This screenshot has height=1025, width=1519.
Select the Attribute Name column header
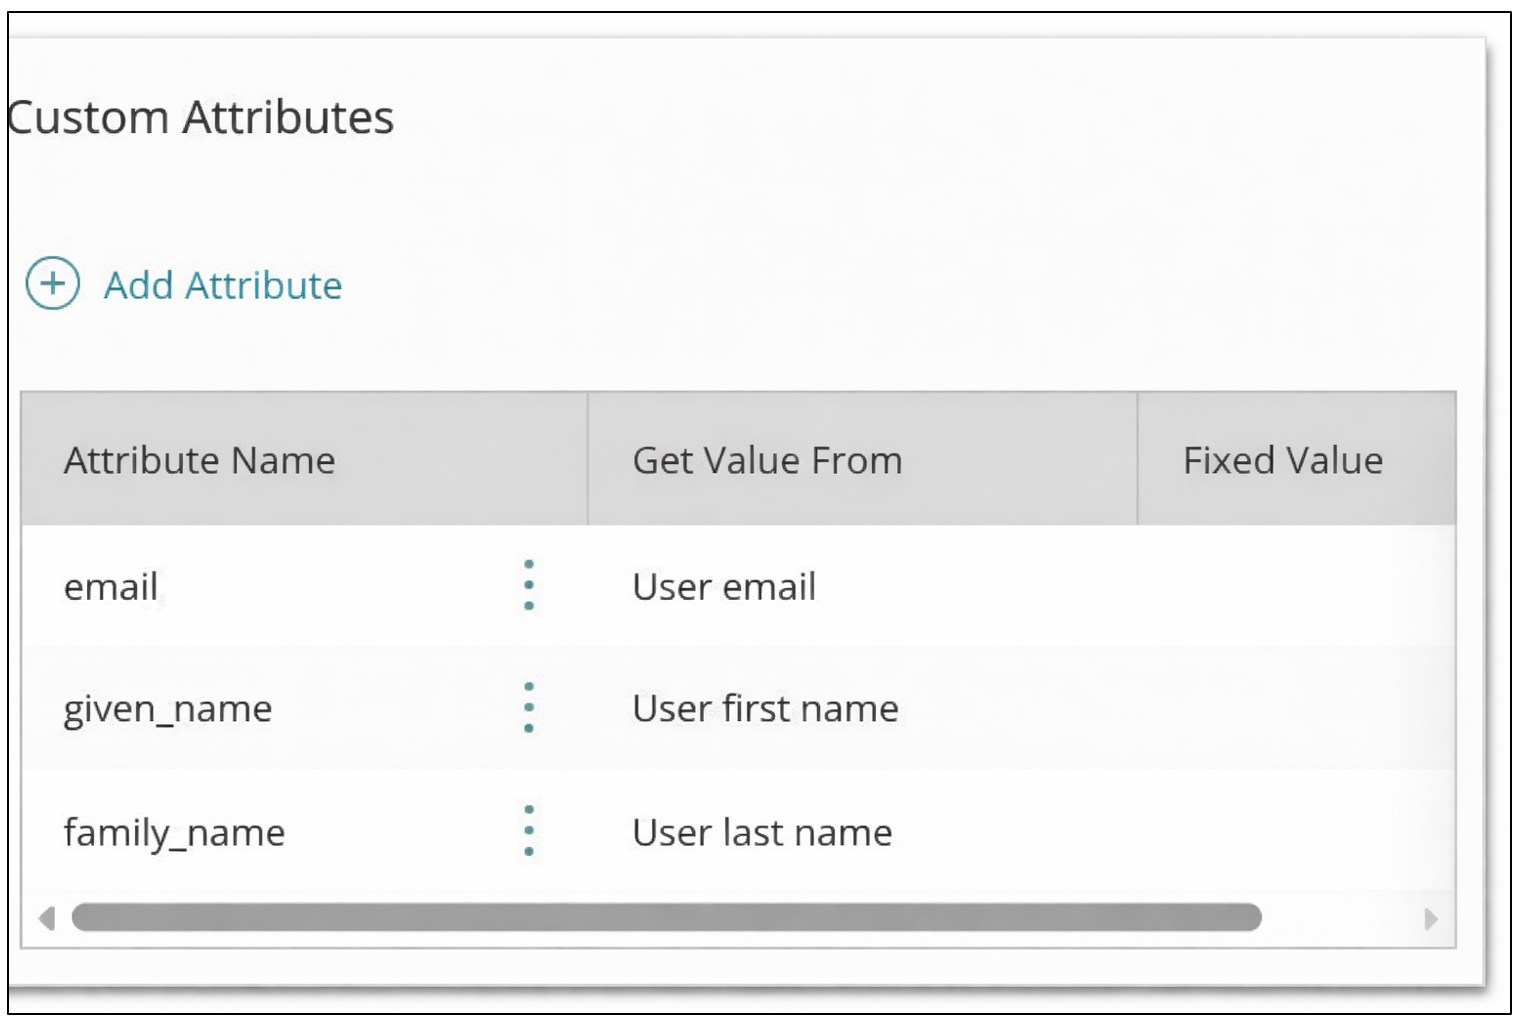(x=304, y=459)
